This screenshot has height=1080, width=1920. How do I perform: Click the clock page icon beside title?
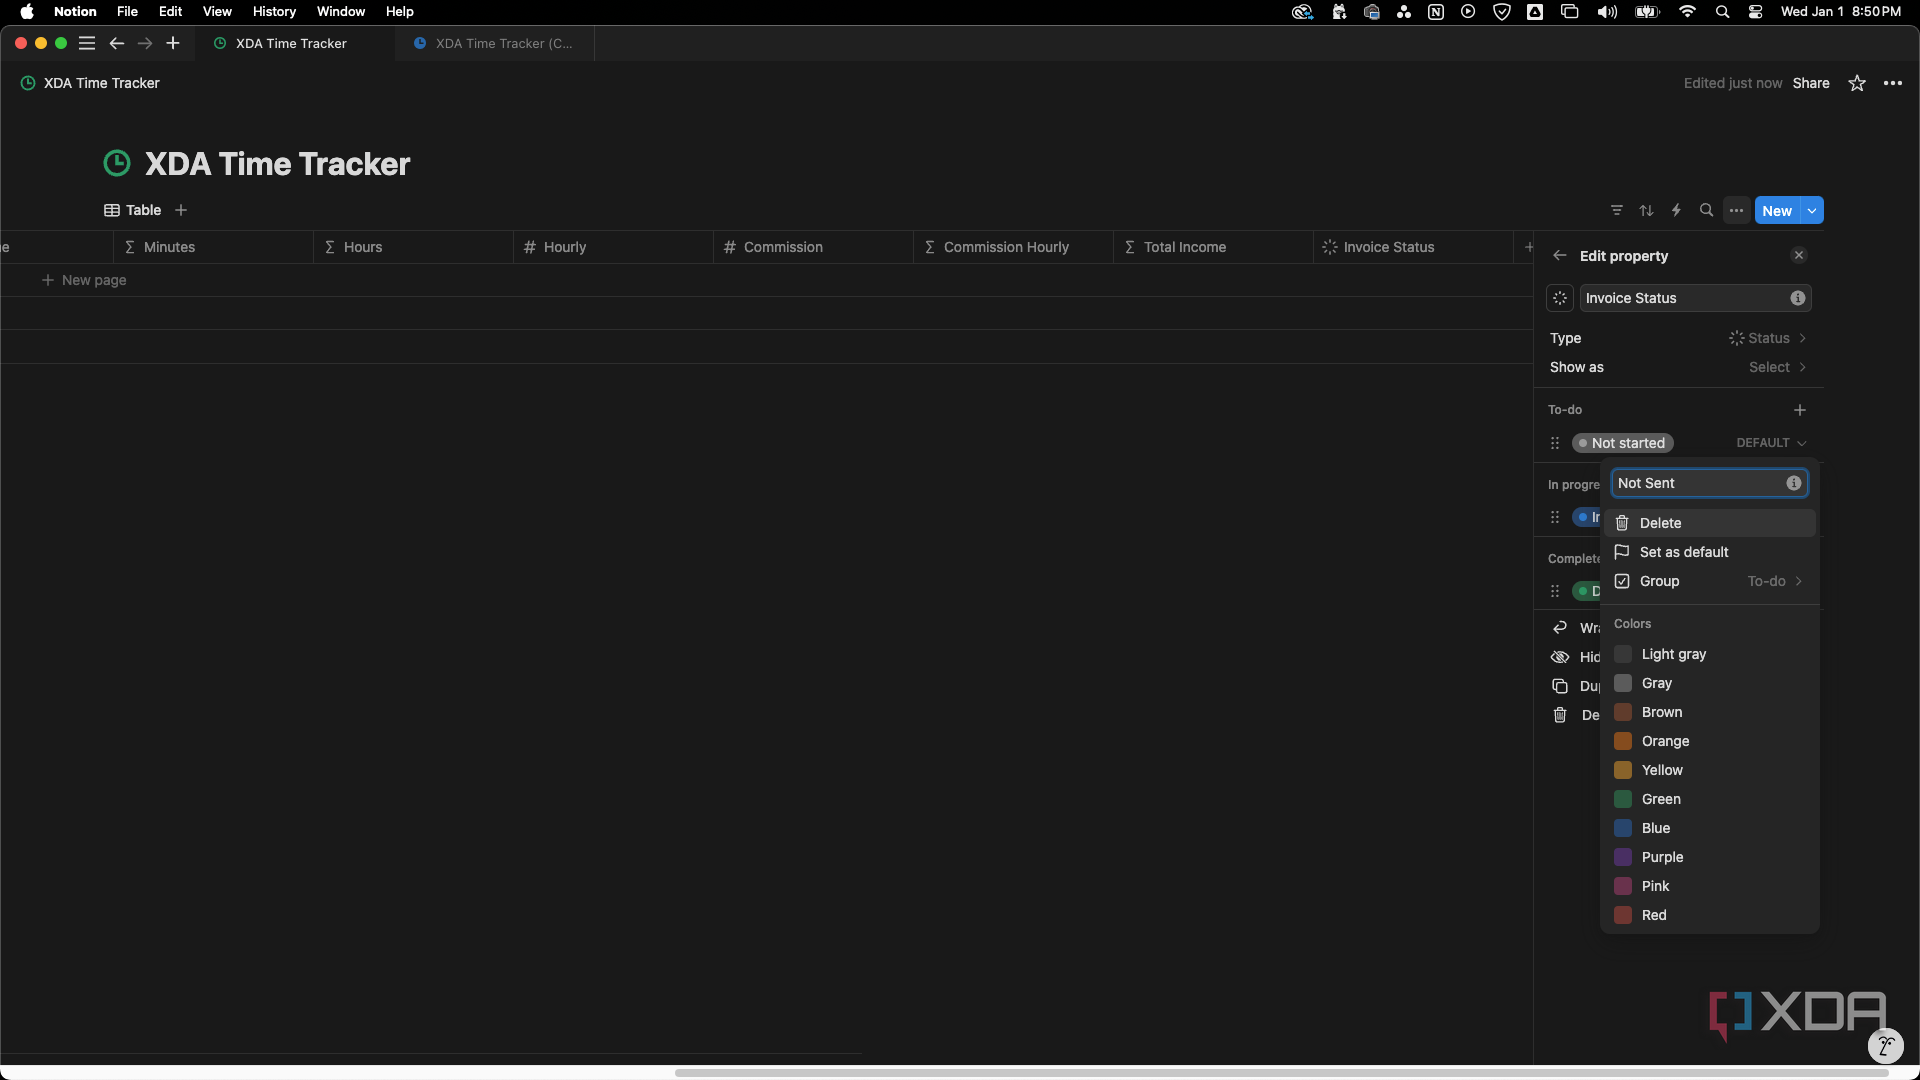(117, 163)
